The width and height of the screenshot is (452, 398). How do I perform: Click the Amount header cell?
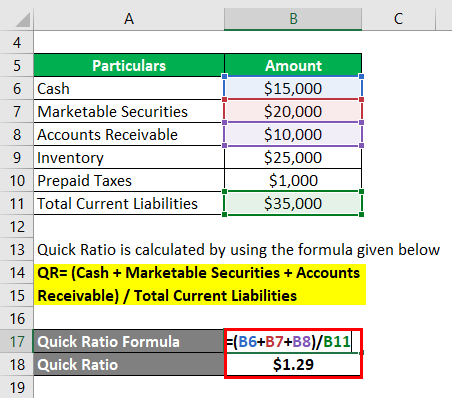[293, 65]
